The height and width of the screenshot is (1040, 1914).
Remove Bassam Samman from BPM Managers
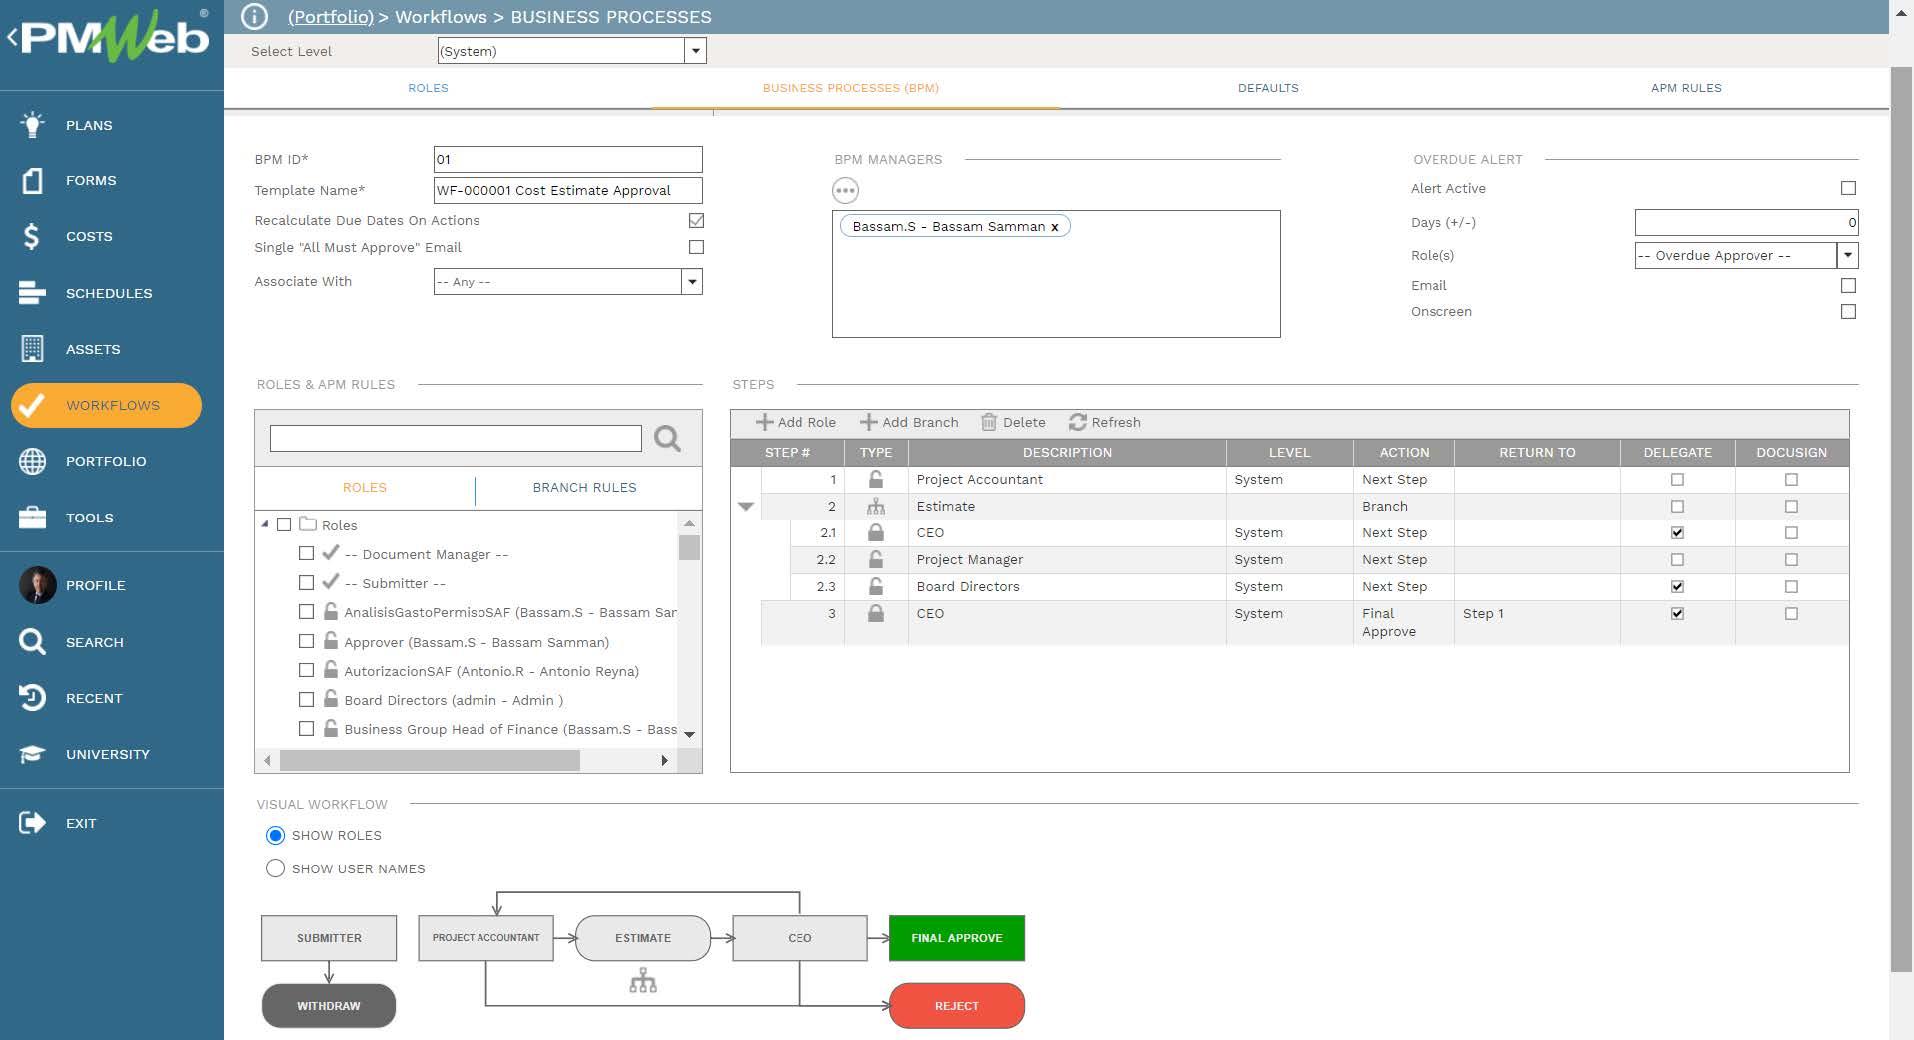point(1054,227)
